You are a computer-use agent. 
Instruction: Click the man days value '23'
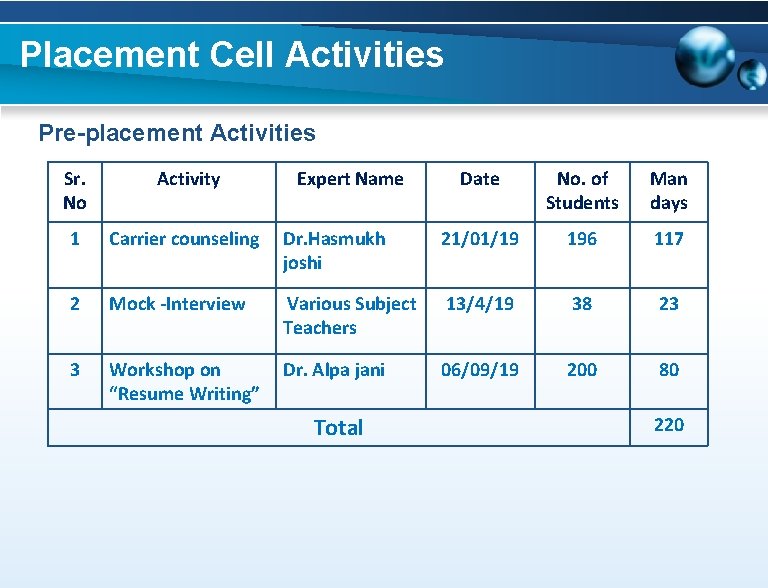(x=669, y=304)
